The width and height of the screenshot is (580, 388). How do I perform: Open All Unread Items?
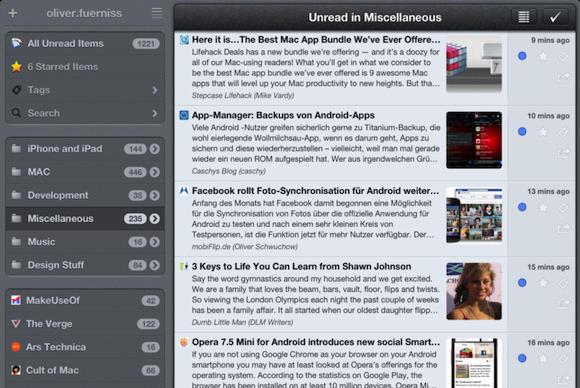(85, 44)
